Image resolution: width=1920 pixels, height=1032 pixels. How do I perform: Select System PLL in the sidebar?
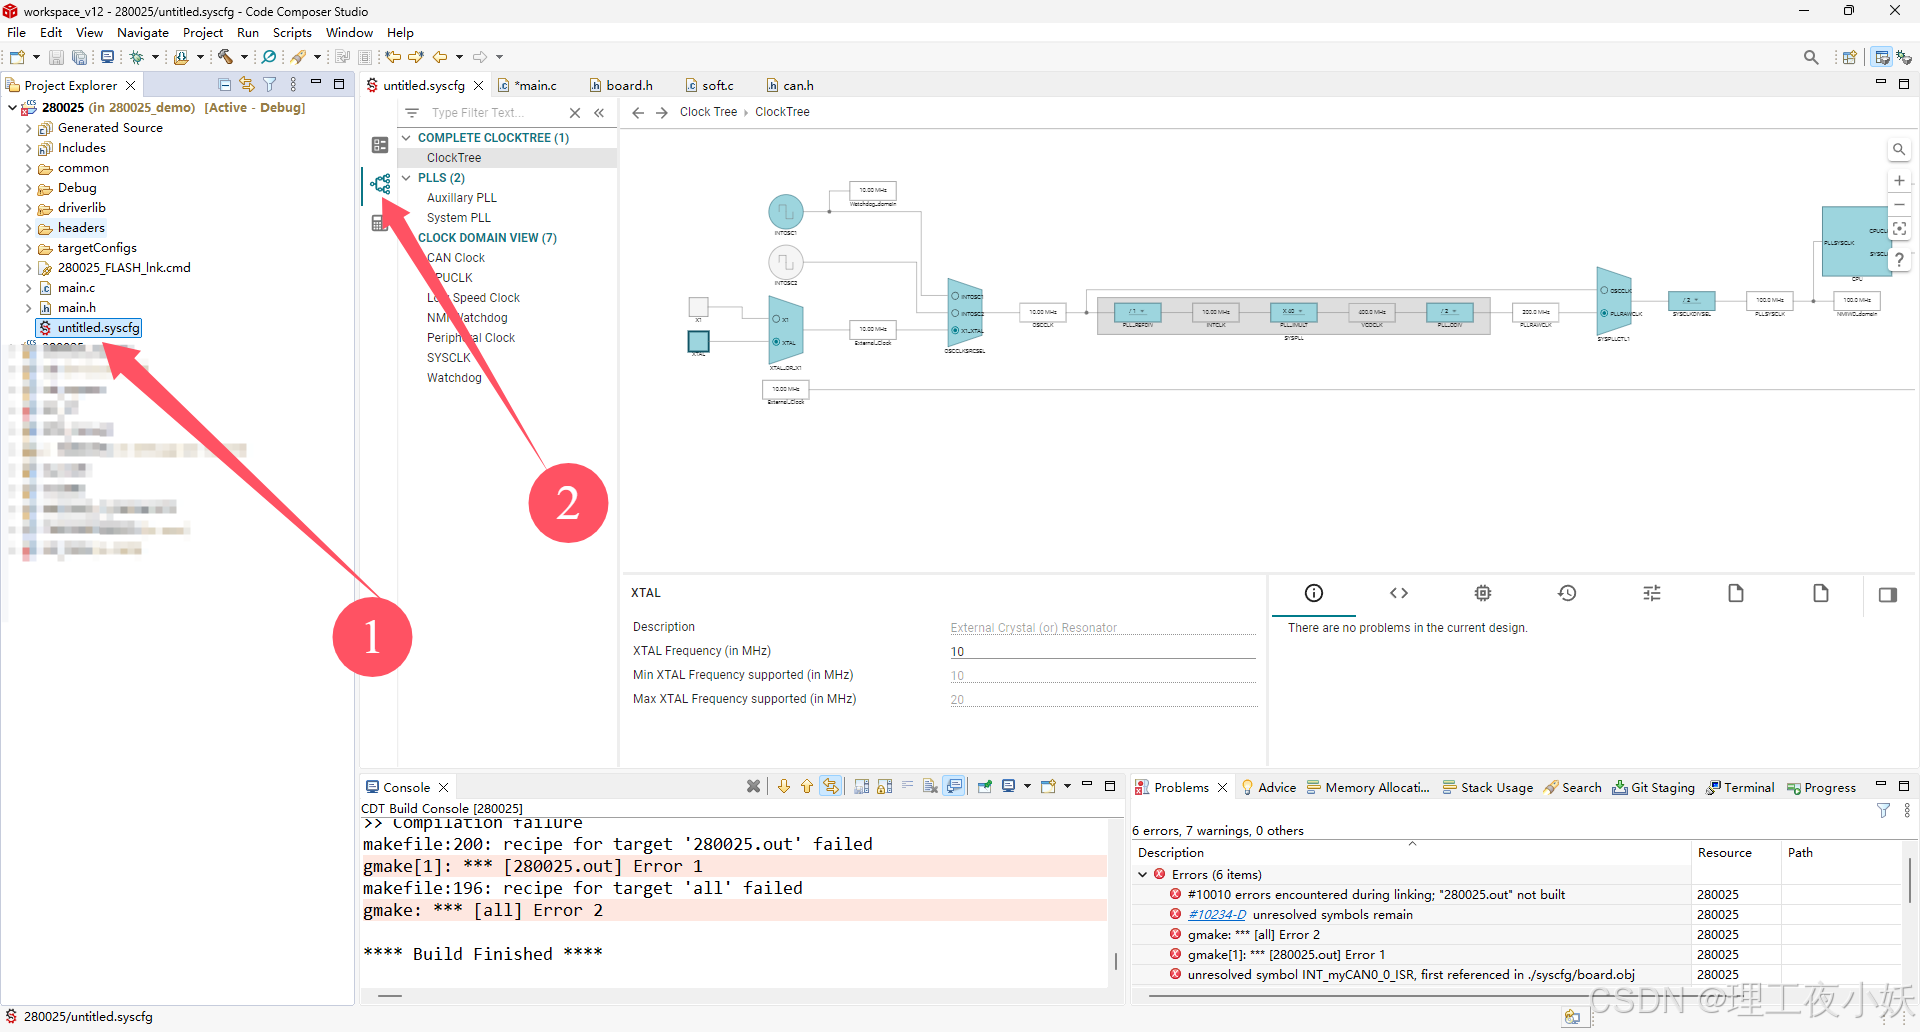[x=459, y=218]
